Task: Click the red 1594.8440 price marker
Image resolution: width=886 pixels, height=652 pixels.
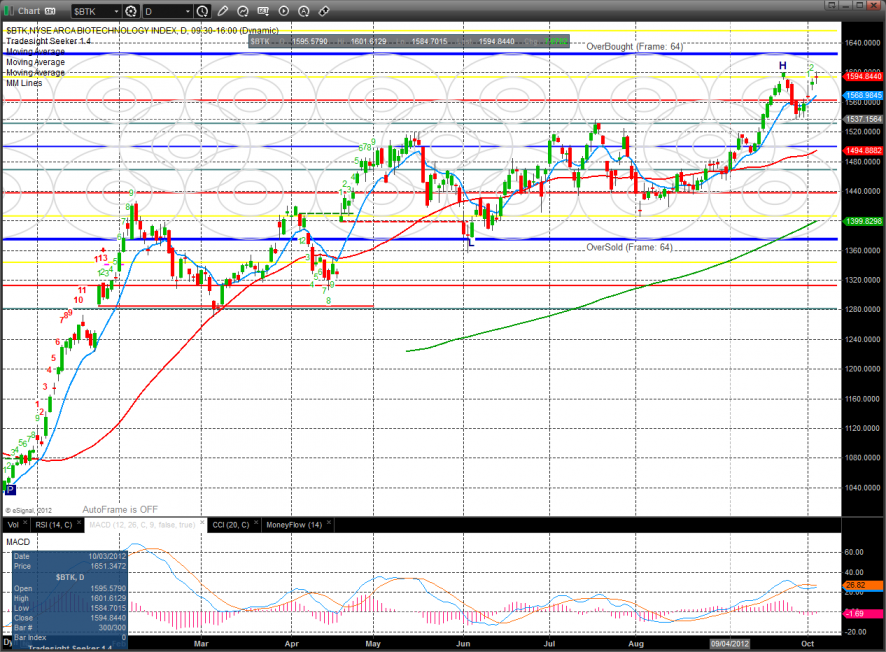Action: 863,76
